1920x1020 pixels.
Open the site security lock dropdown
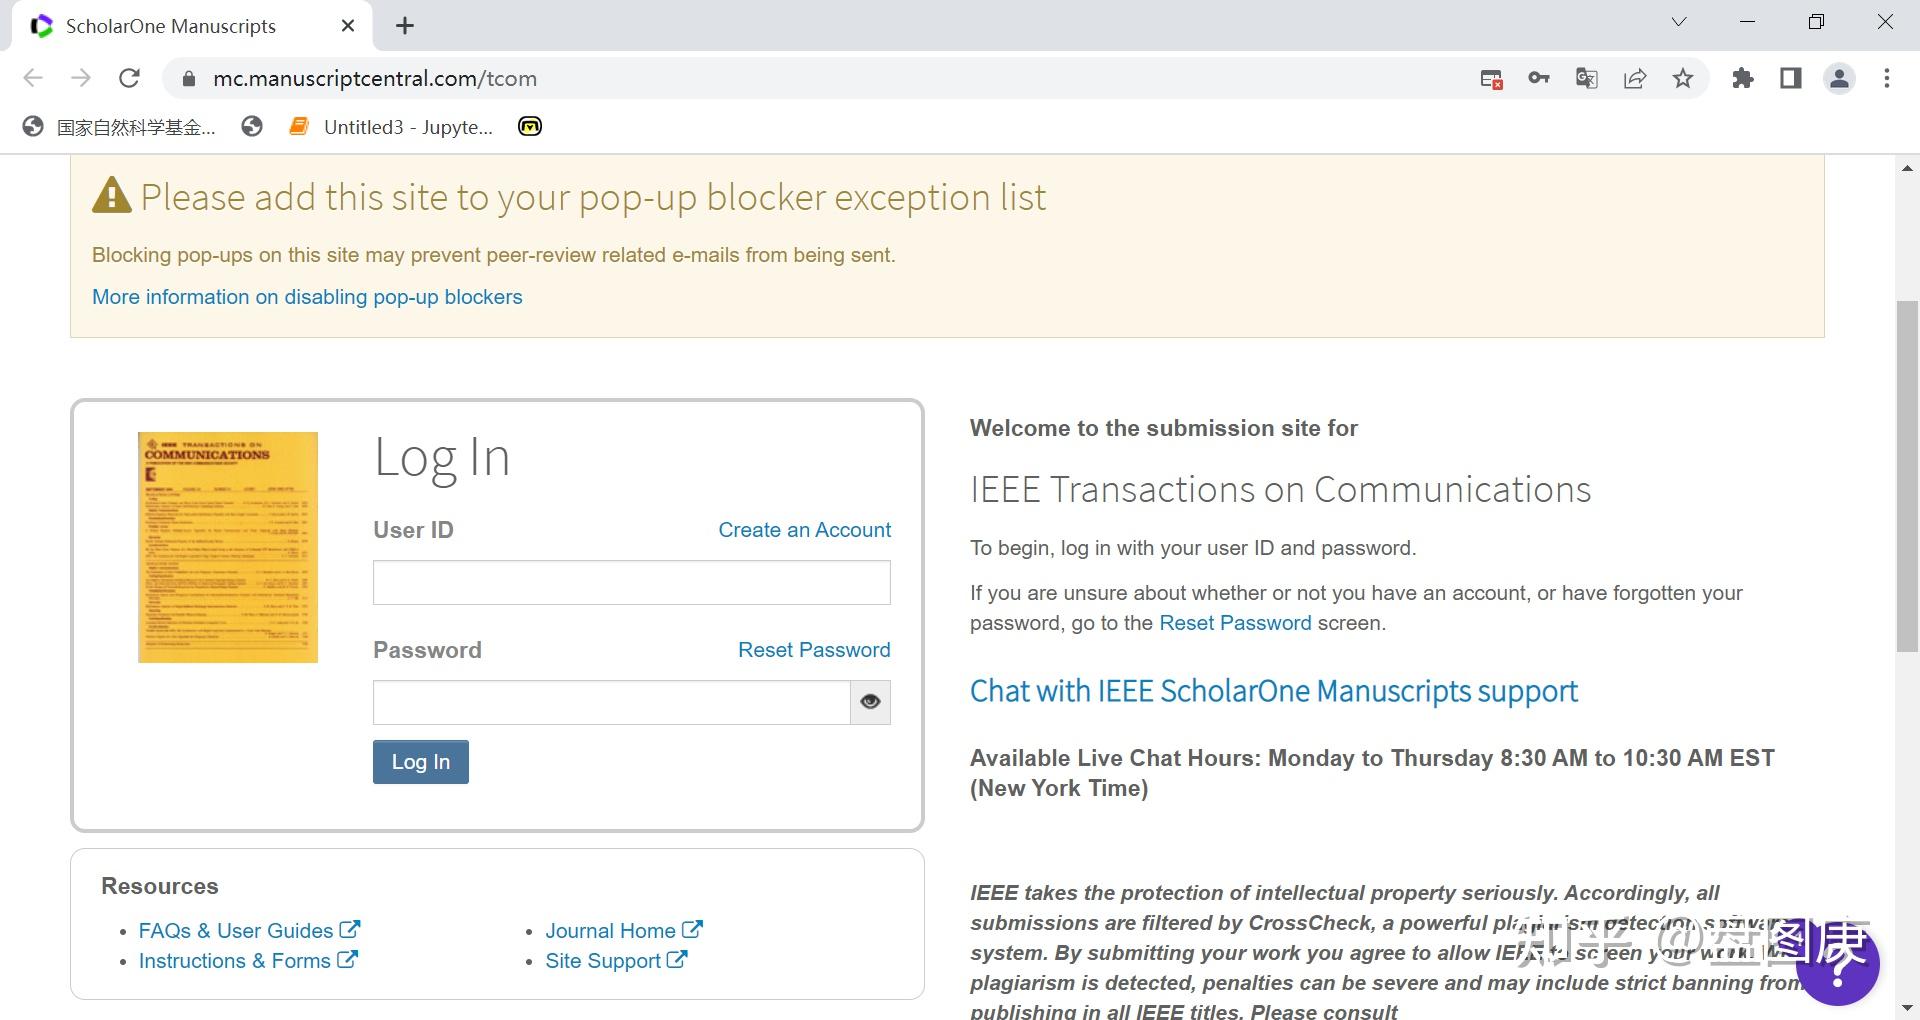coord(189,78)
